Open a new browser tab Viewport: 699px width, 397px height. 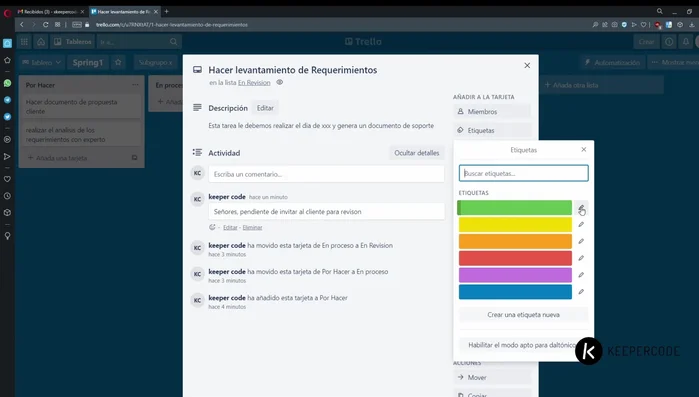[166, 12]
